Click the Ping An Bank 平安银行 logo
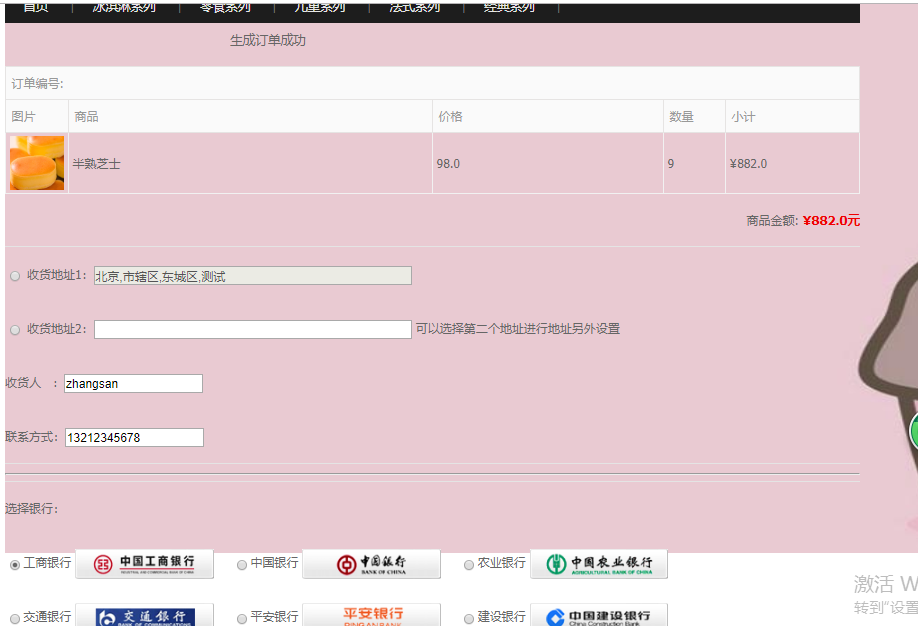Viewport: 918px width, 626px height. pyautogui.click(x=371, y=615)
